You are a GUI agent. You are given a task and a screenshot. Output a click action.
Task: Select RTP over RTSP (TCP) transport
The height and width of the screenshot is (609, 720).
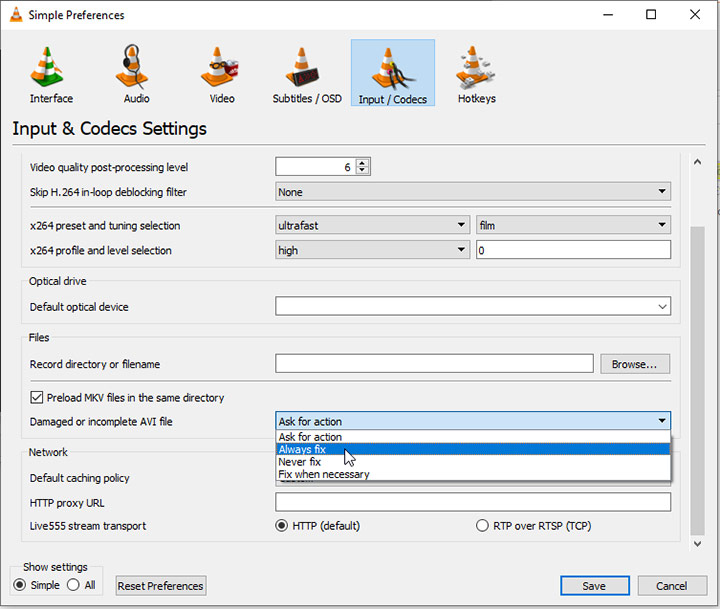(x=485, y=526)
